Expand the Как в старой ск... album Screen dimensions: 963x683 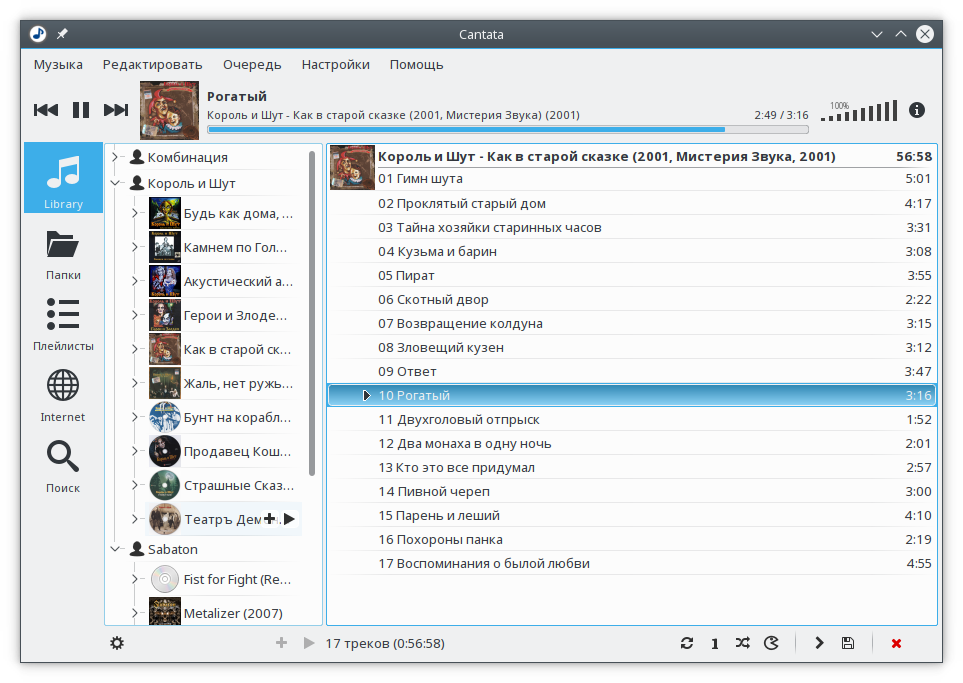pyautogui.click(x=135, y=349)
